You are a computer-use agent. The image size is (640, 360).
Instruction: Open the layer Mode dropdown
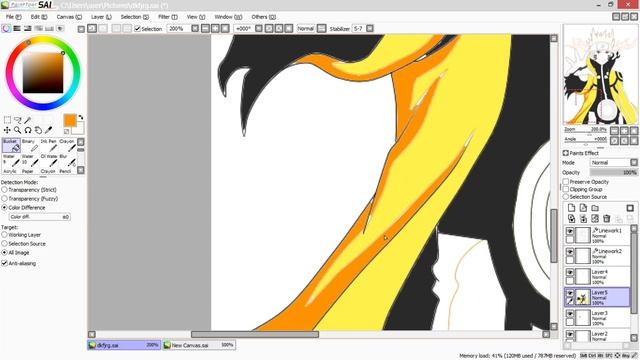634,162
